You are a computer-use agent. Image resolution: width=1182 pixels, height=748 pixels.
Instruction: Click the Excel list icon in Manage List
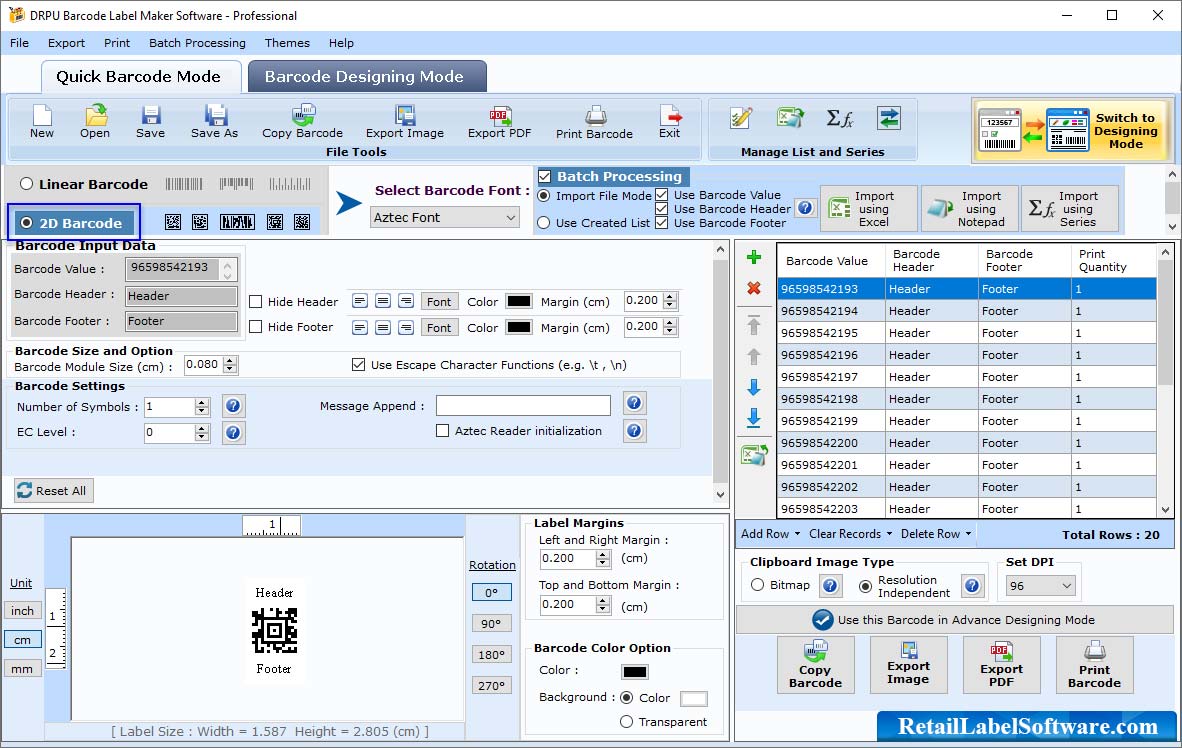coord(790,118)
